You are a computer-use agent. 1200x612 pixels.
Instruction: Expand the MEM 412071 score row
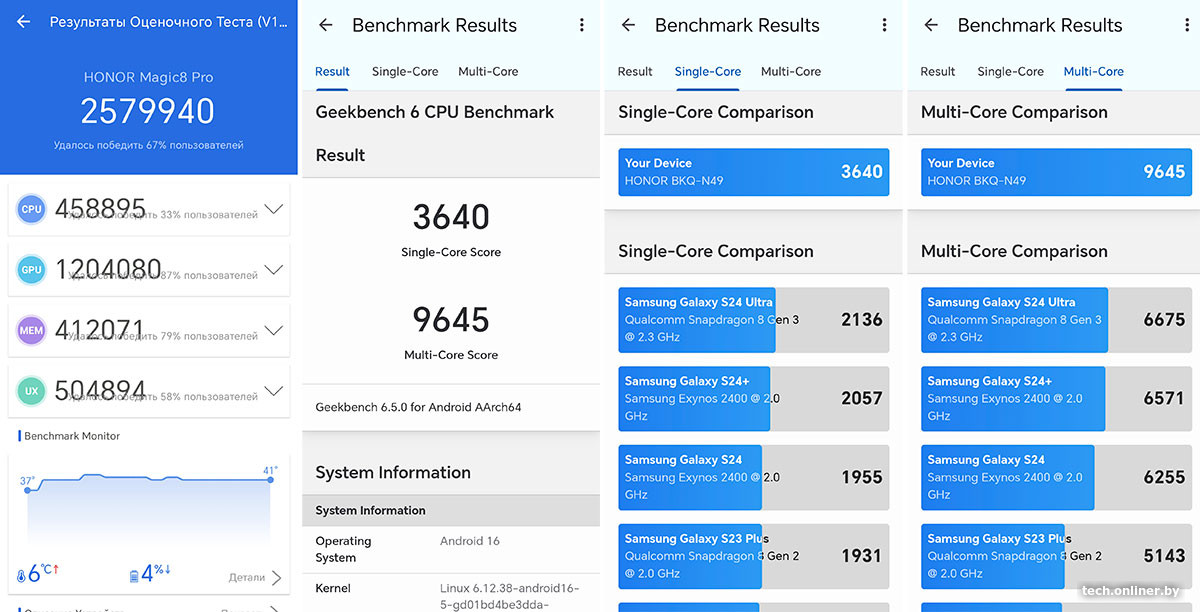[273, 330]
